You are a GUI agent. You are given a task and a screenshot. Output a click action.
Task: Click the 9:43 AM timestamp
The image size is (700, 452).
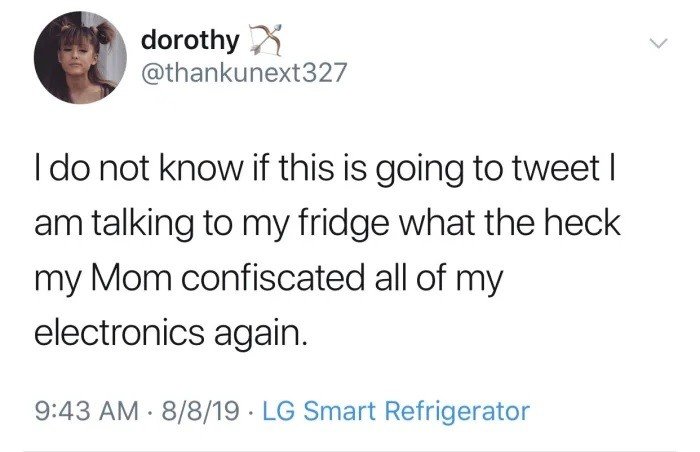(x=85, y=410)
